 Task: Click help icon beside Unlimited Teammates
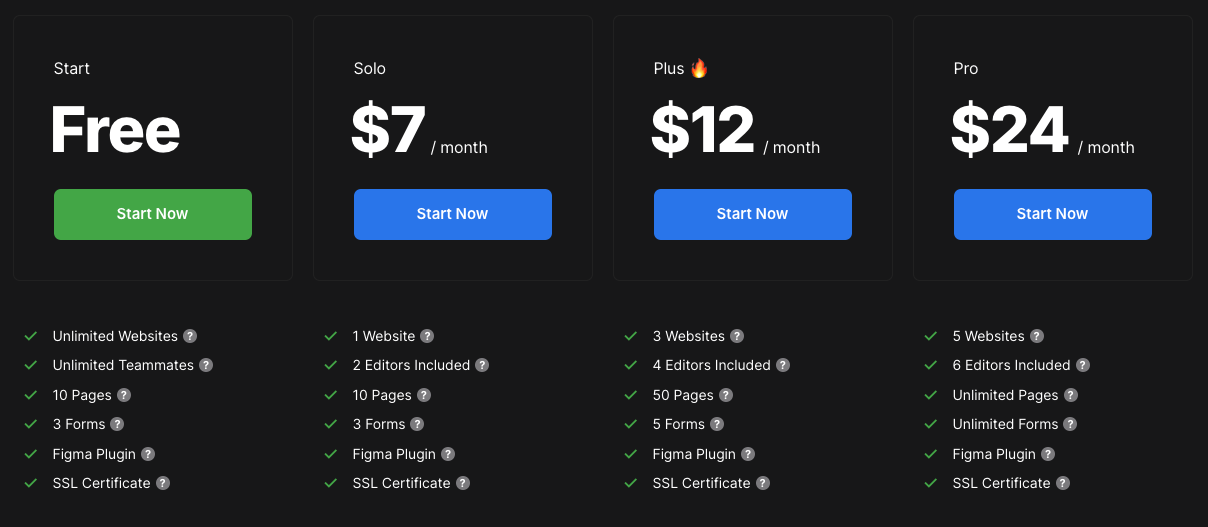(x=206, y=366)
